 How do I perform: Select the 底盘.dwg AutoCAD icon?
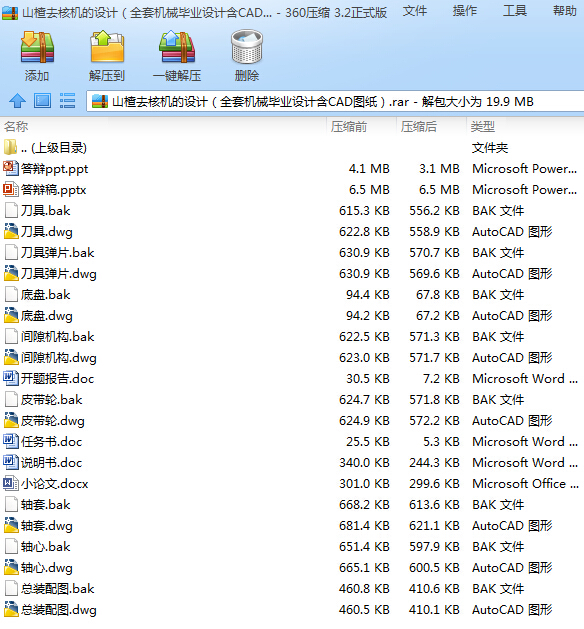11,316
